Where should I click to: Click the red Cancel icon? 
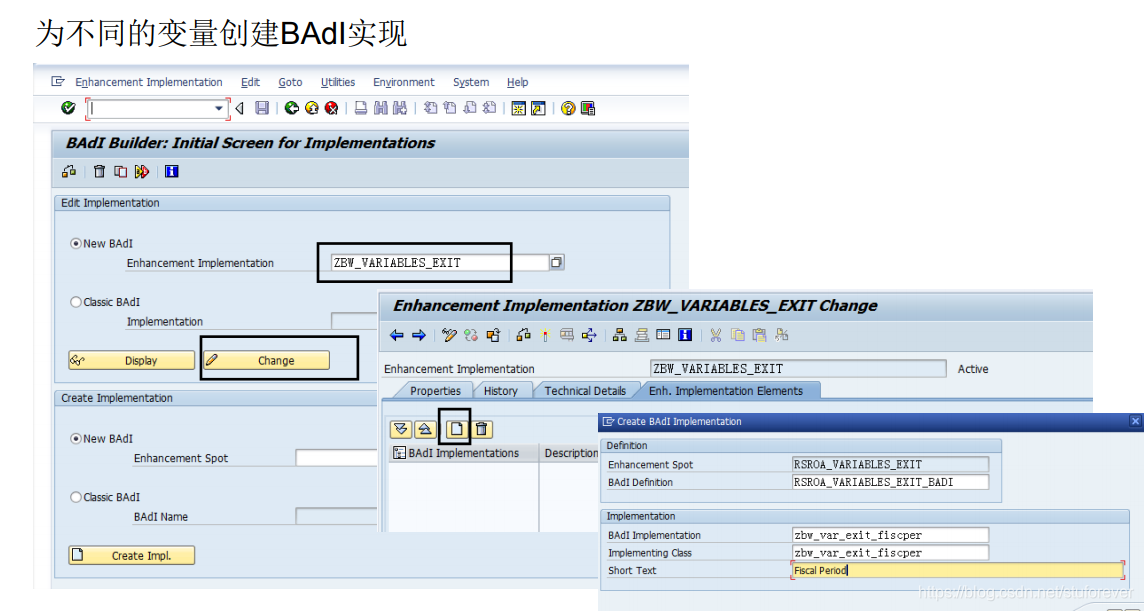click(332, 108)
